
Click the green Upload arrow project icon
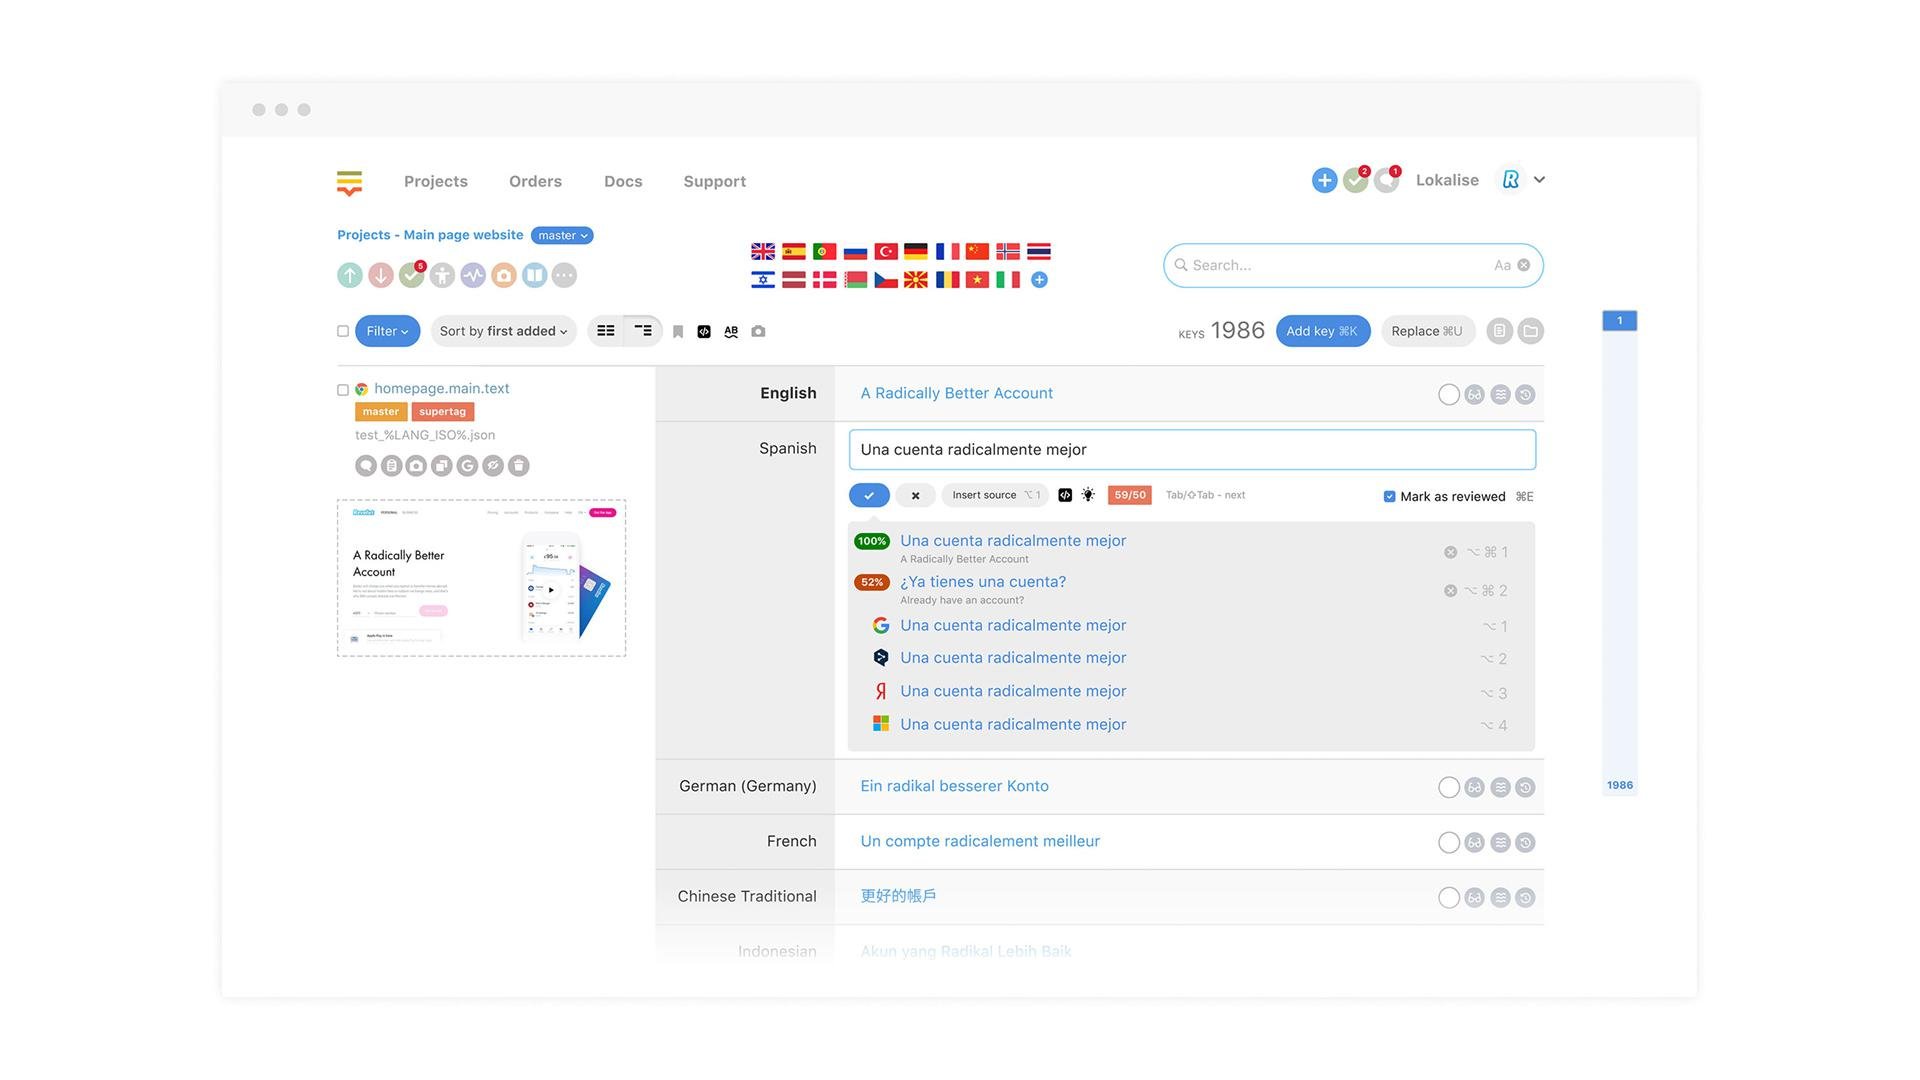coord(350,275)
